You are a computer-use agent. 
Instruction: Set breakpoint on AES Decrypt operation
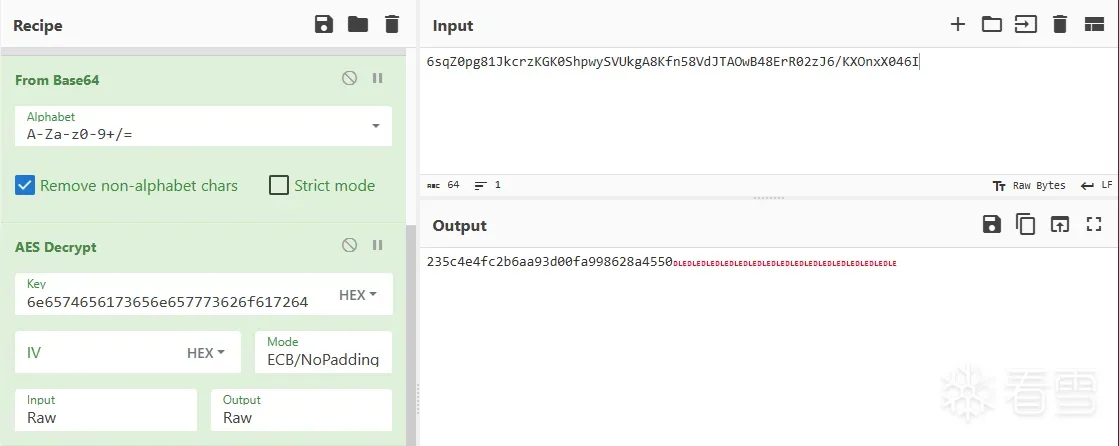click(x=378, y=245)
